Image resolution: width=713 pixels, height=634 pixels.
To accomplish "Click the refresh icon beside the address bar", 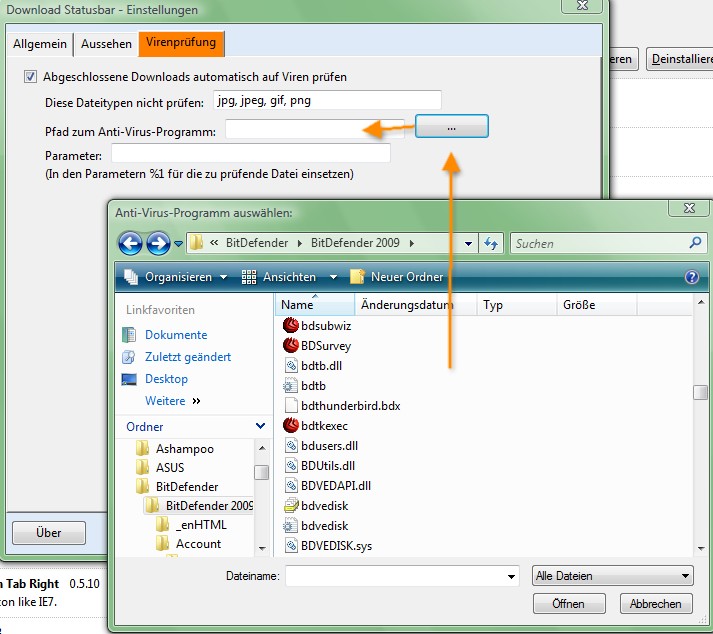I will point(491,243).
